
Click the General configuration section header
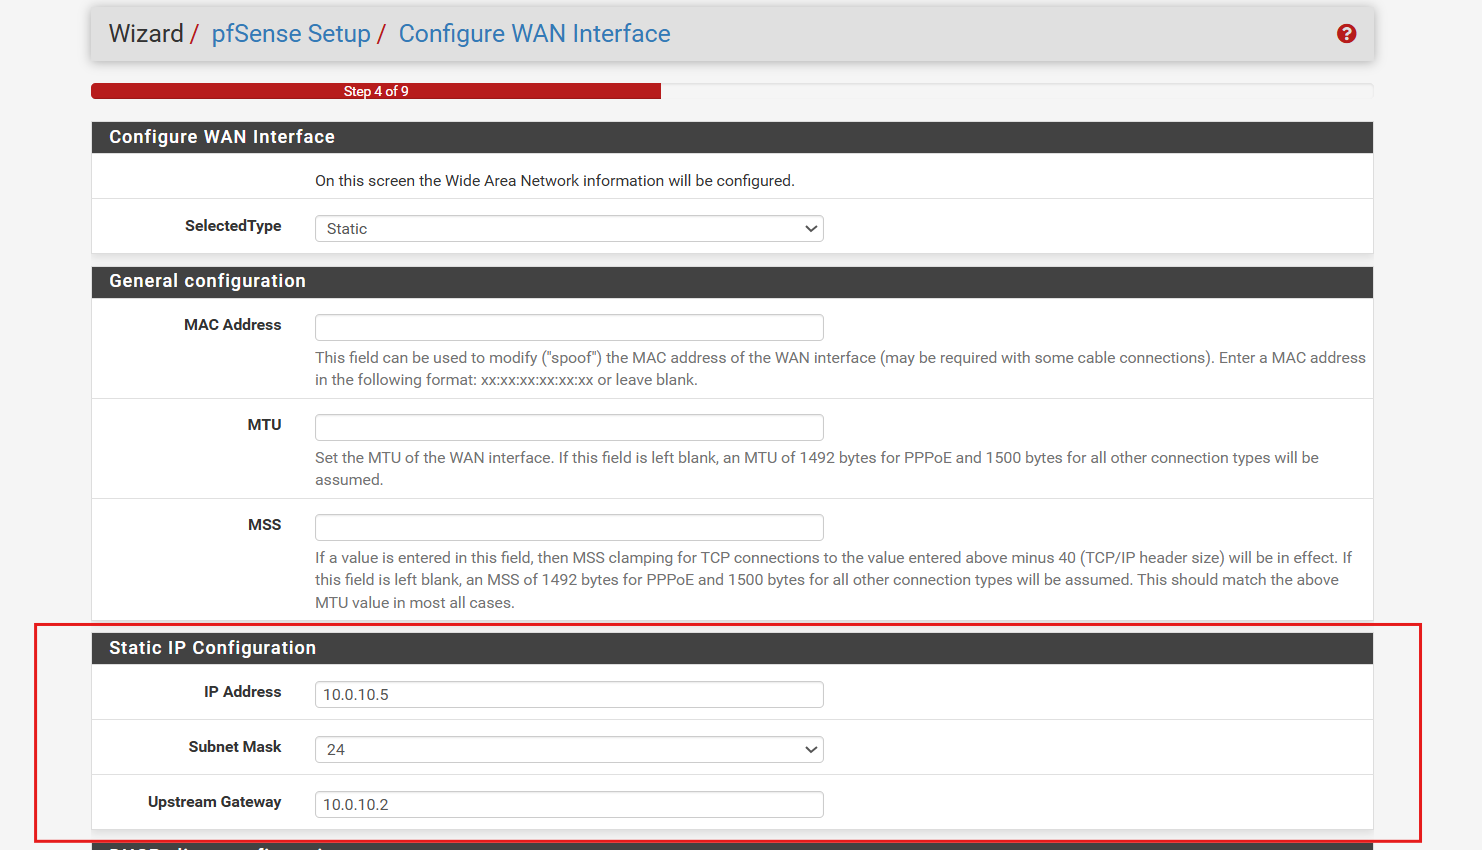pos(207,281)
